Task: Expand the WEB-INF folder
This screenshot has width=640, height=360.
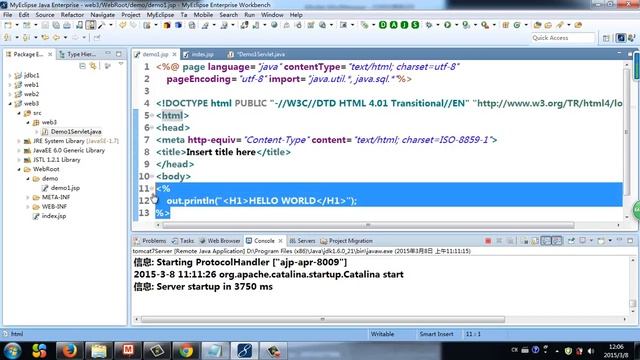Action: 28,207
